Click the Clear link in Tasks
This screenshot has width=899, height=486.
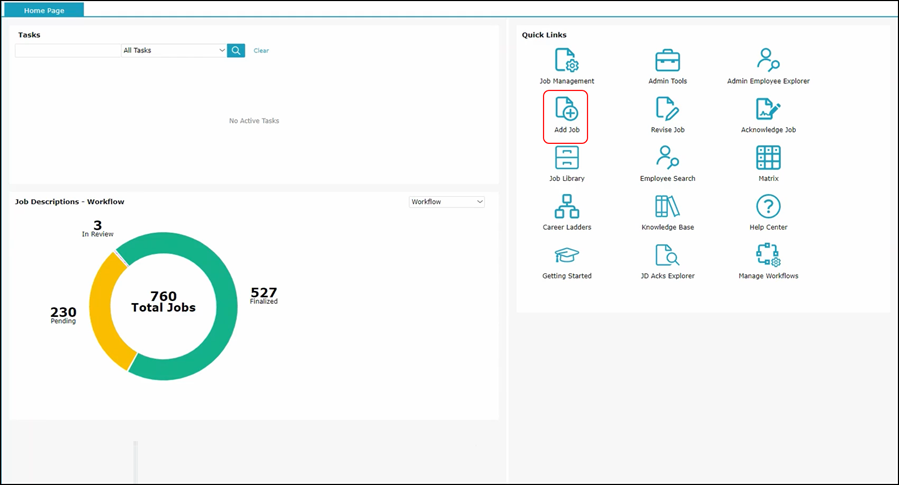point(261,51)
